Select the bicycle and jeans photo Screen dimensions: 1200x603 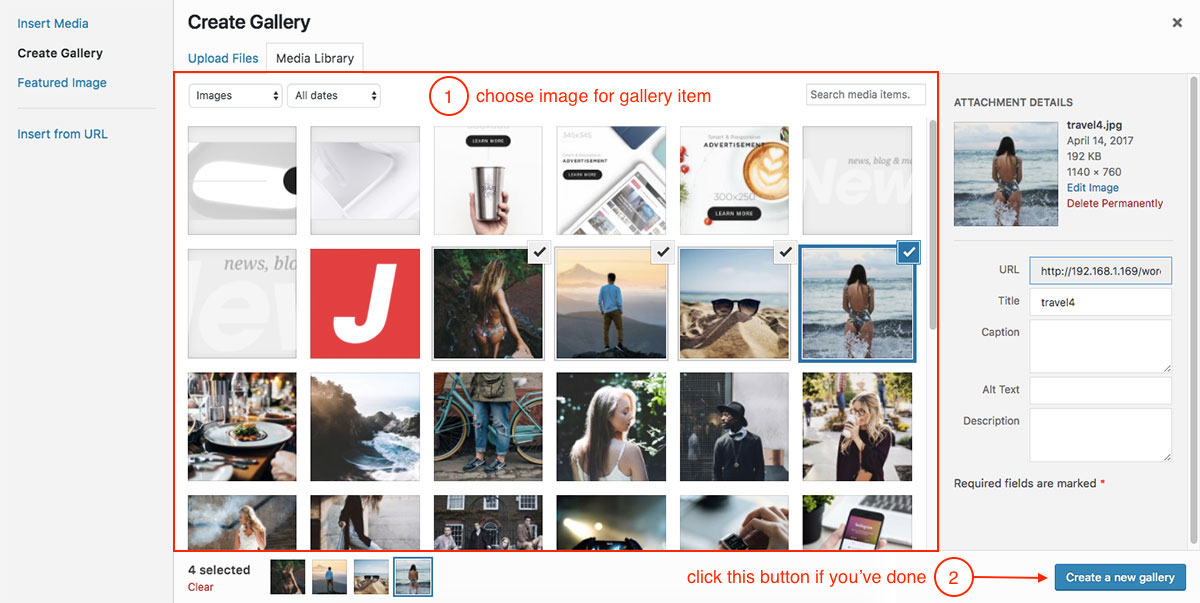(x=488, y=427)
